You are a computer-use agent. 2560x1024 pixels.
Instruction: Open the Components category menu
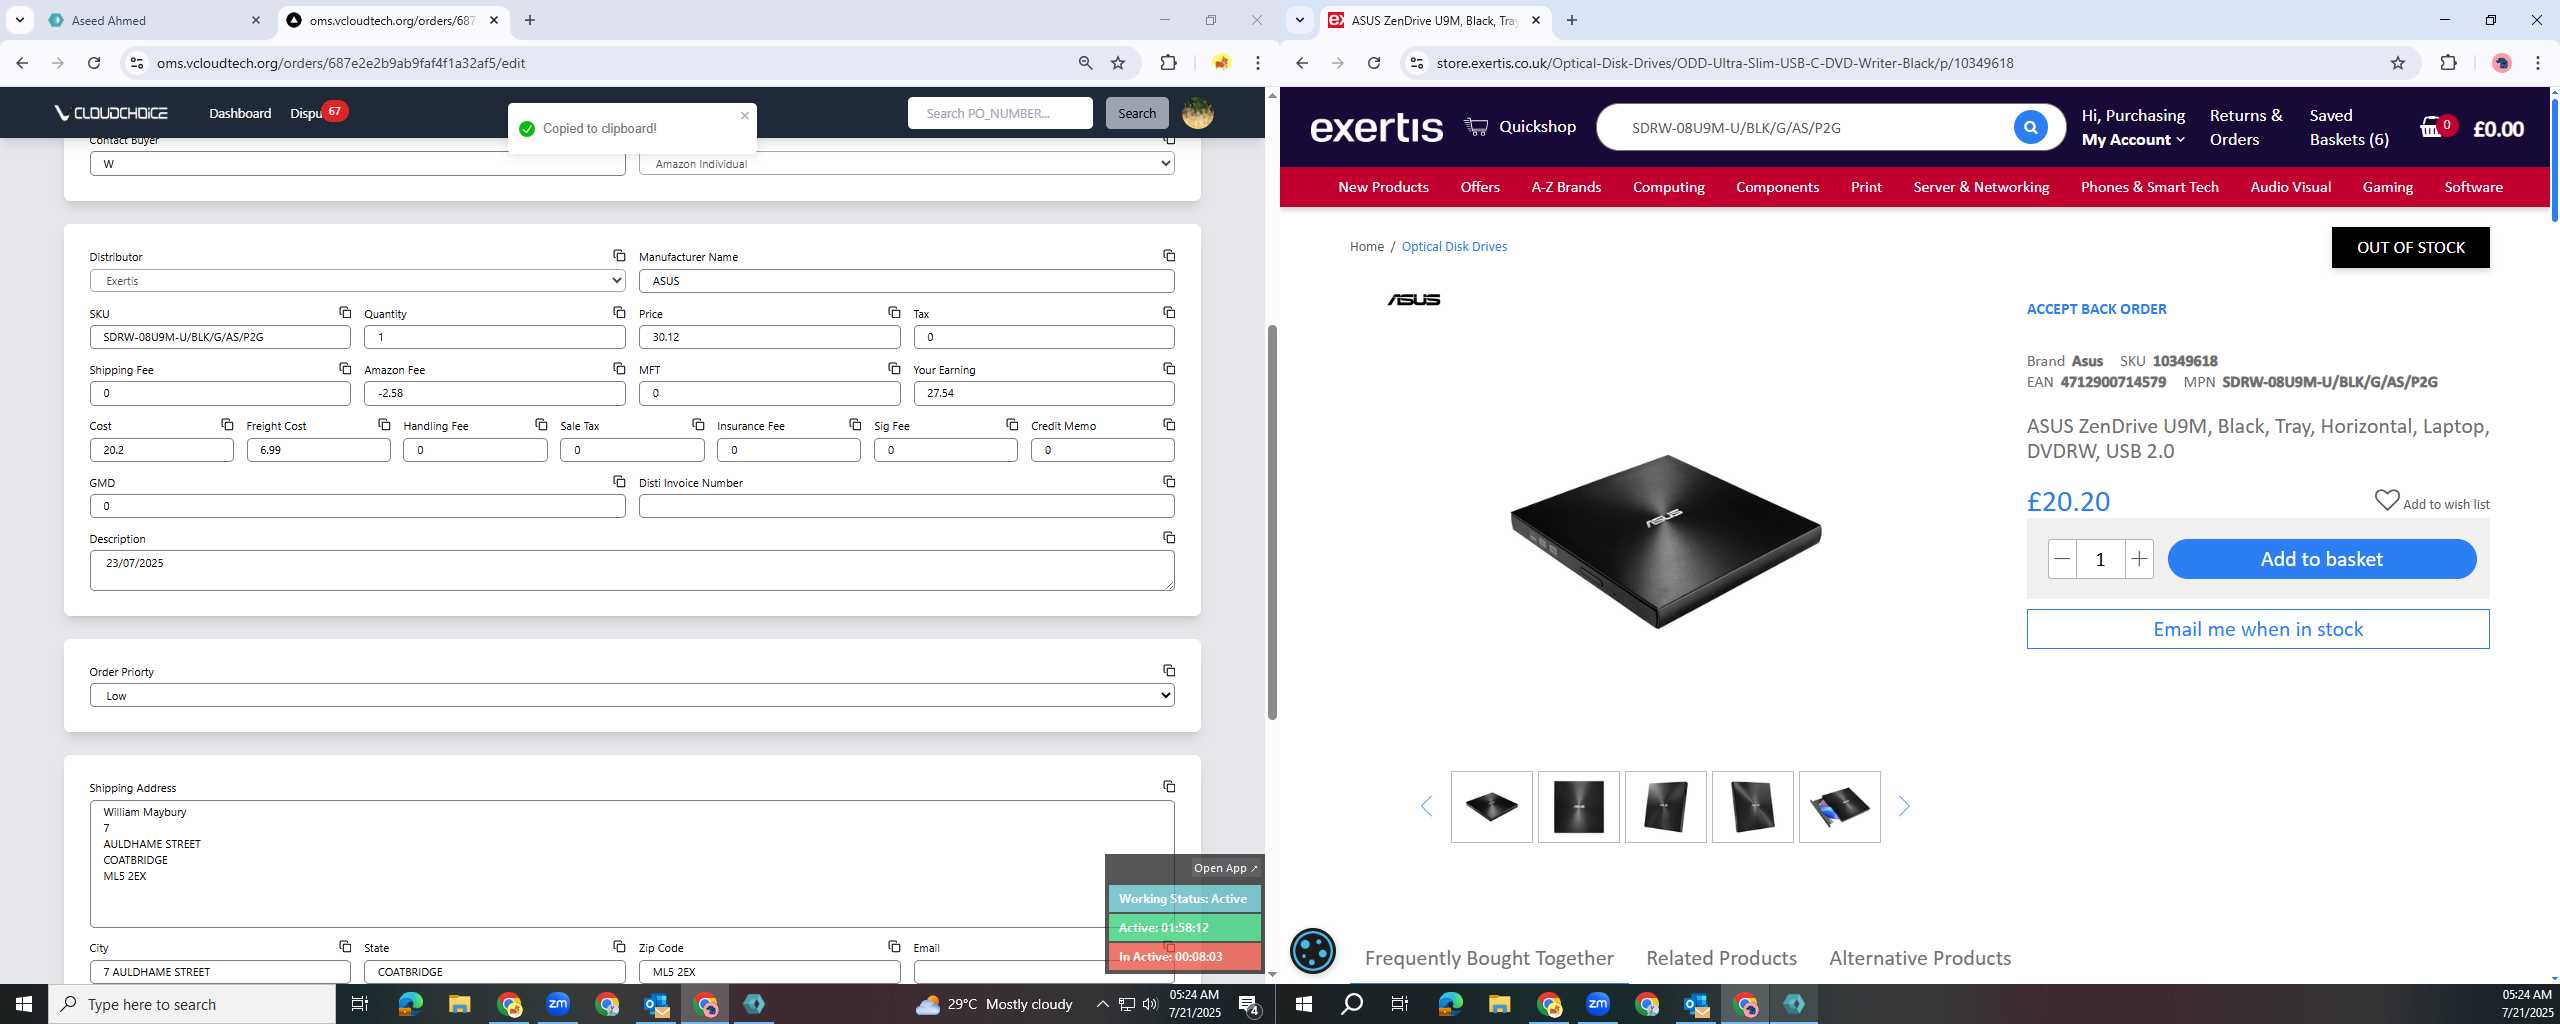click(1777, 187)
